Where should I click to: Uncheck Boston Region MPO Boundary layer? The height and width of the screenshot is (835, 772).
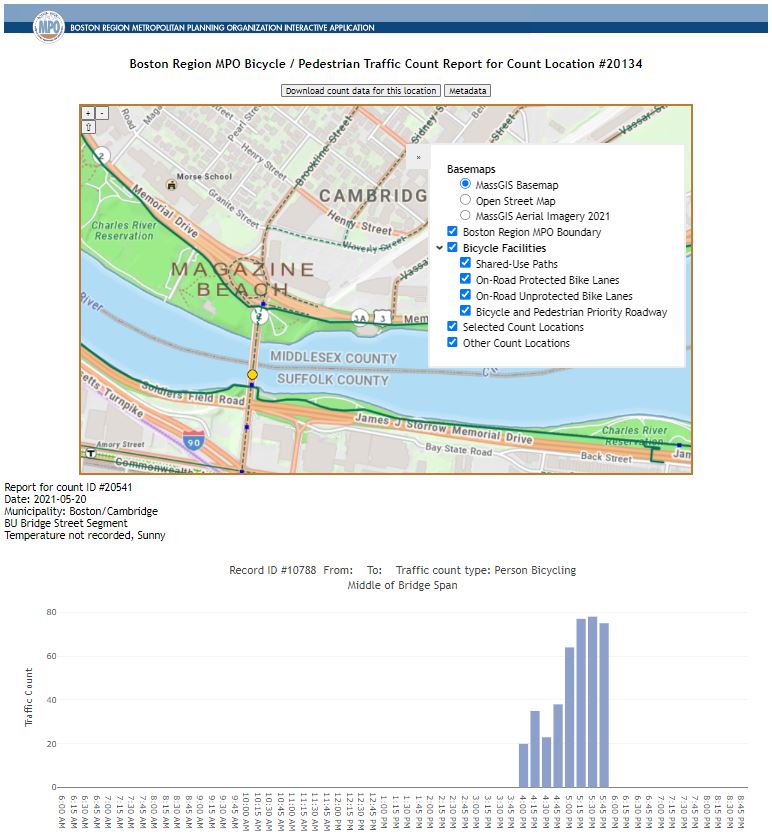pyautogui.click(x=452, y=232)
